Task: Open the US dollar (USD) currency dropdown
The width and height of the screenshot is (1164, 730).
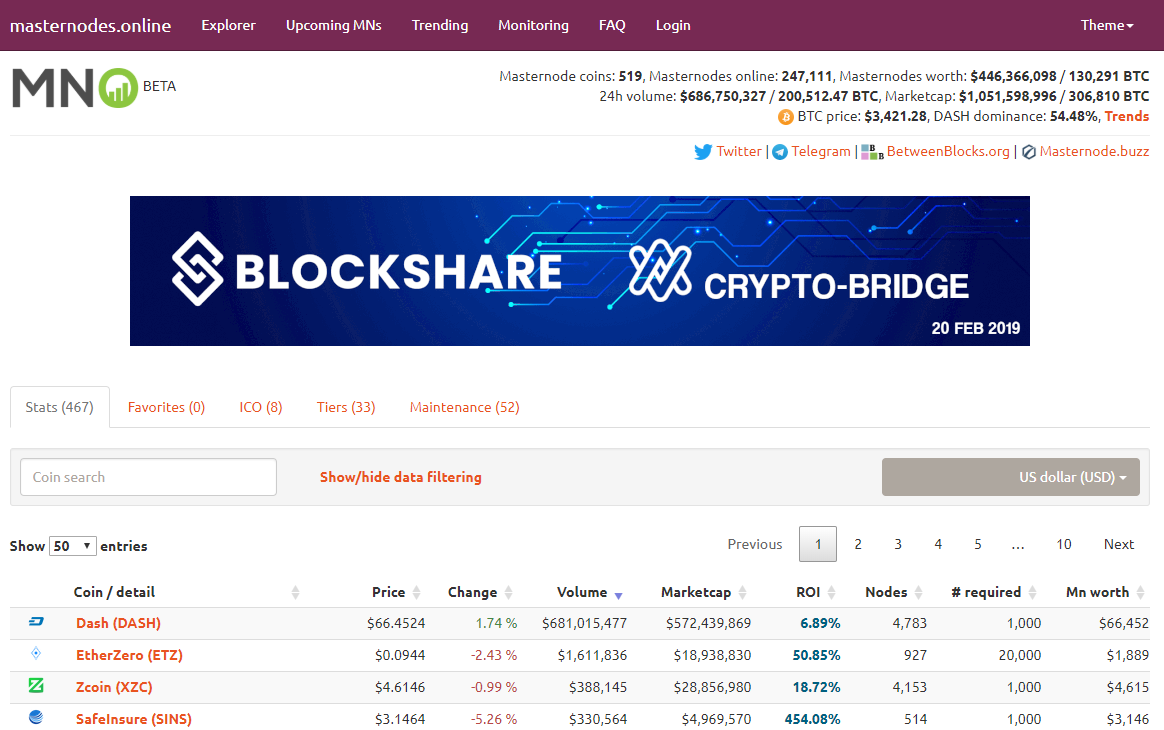Action: click(x=1010, y=477)
